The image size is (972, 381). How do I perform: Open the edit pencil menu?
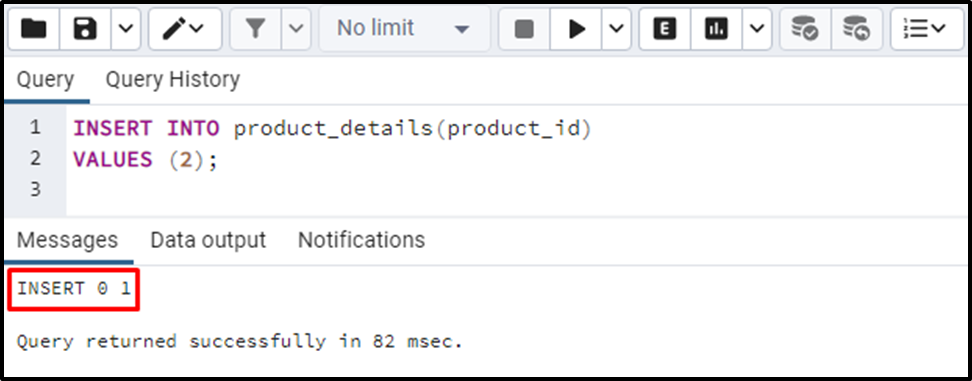[185, 29]
